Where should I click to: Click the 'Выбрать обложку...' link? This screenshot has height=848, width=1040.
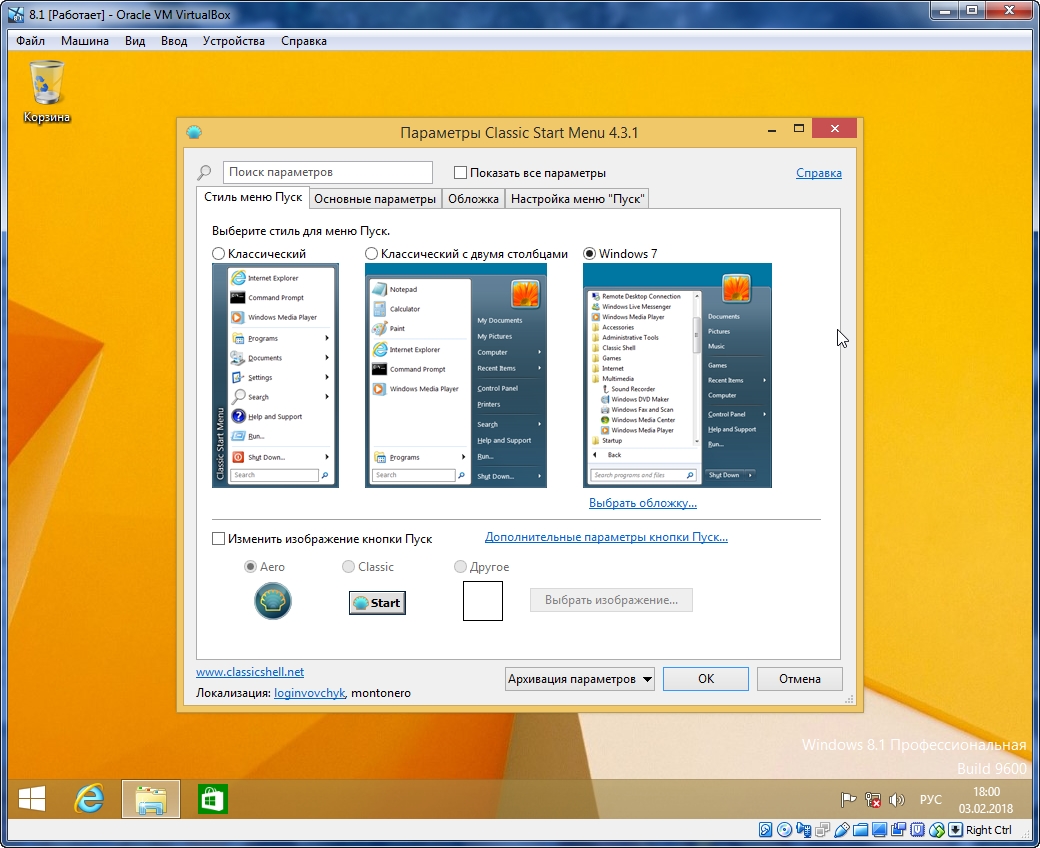coord(643,503)
